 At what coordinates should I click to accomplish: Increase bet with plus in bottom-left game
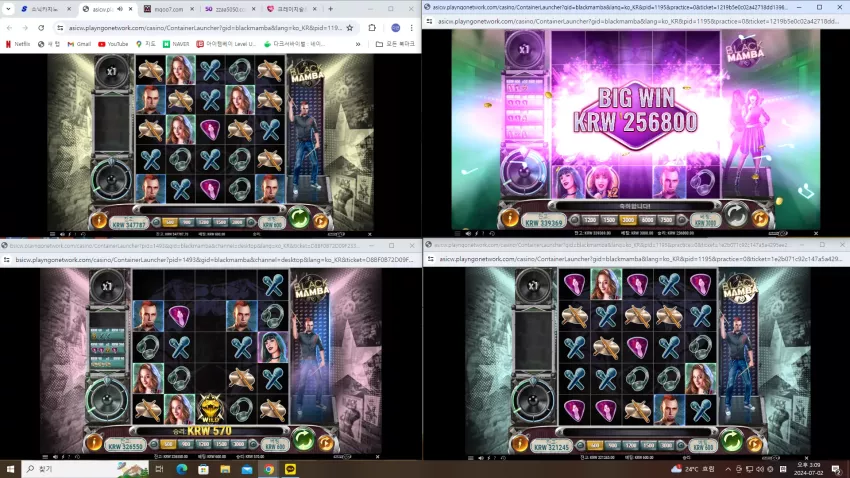pos(253,444)
